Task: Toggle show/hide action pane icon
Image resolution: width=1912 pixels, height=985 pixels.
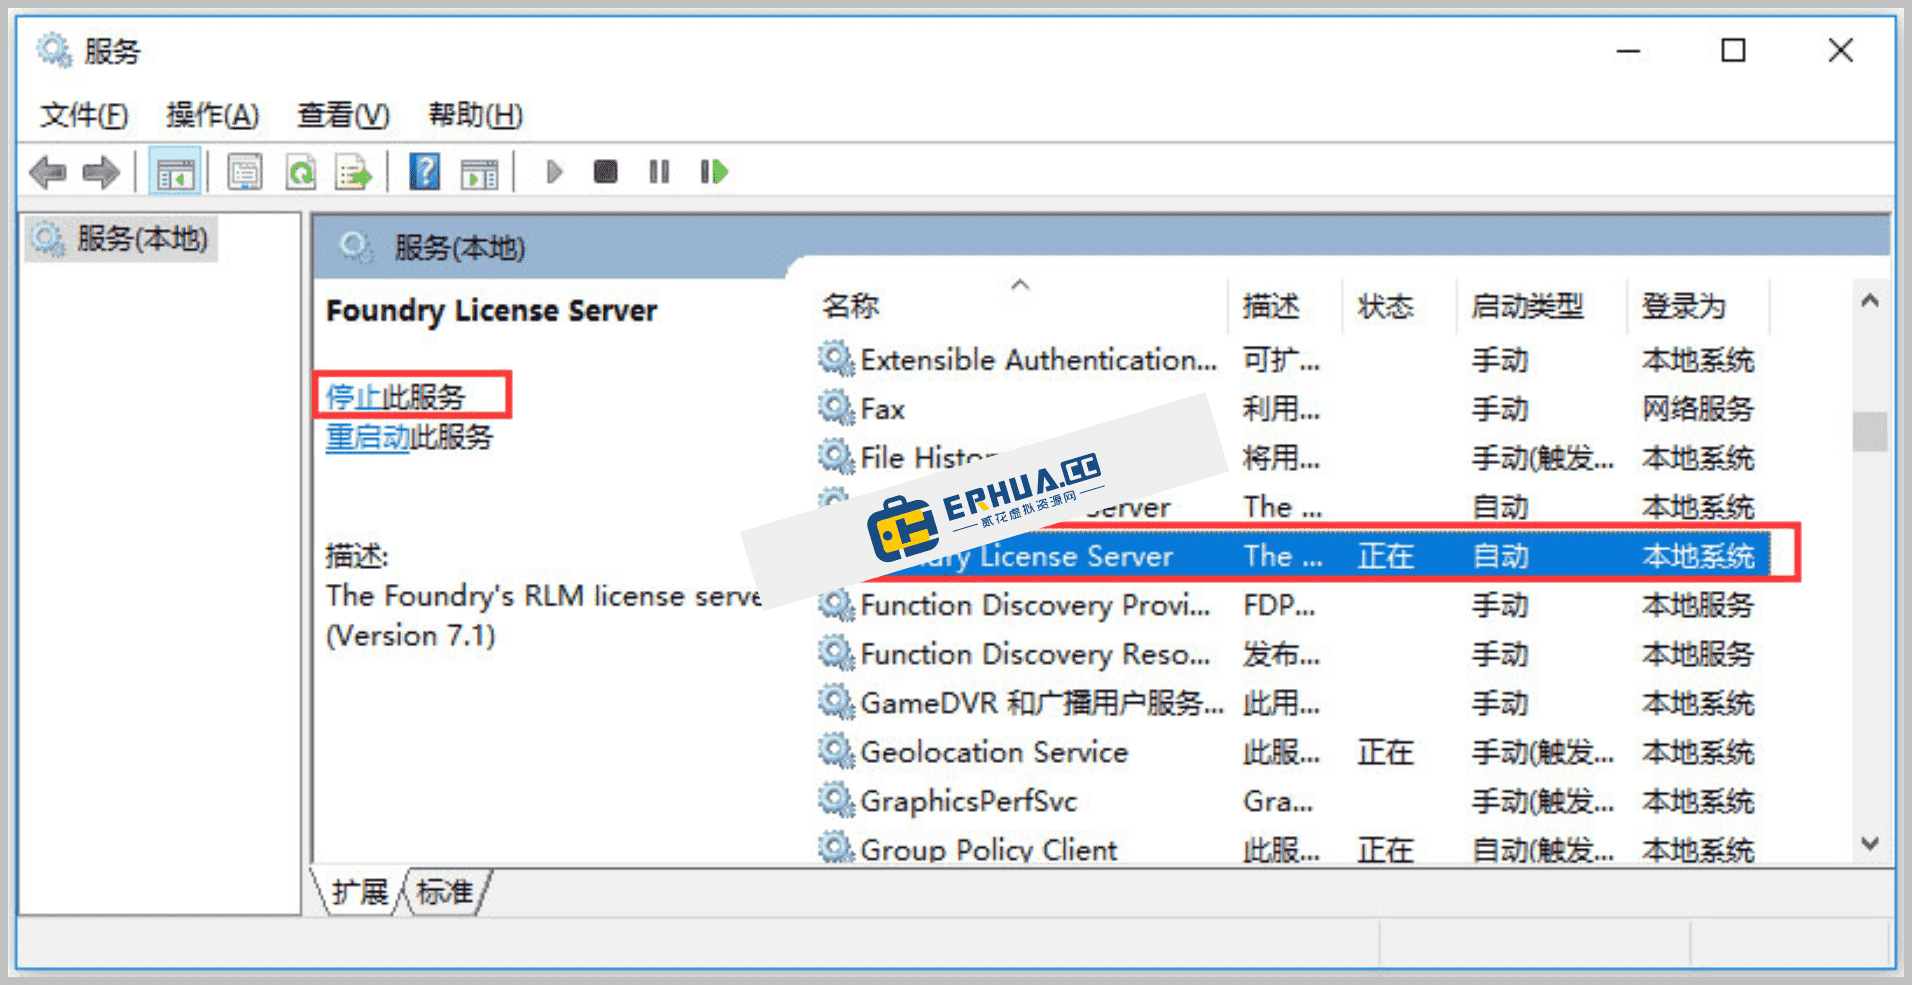Action: pos(479,172)
